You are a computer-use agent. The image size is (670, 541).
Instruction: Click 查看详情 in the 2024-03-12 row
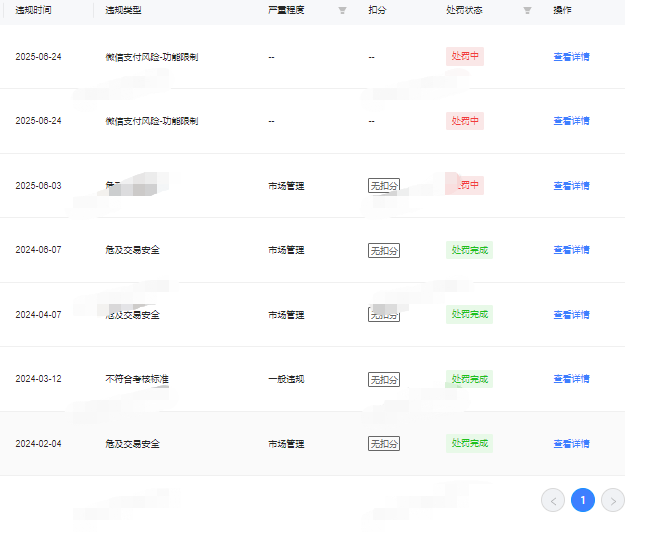571,379
